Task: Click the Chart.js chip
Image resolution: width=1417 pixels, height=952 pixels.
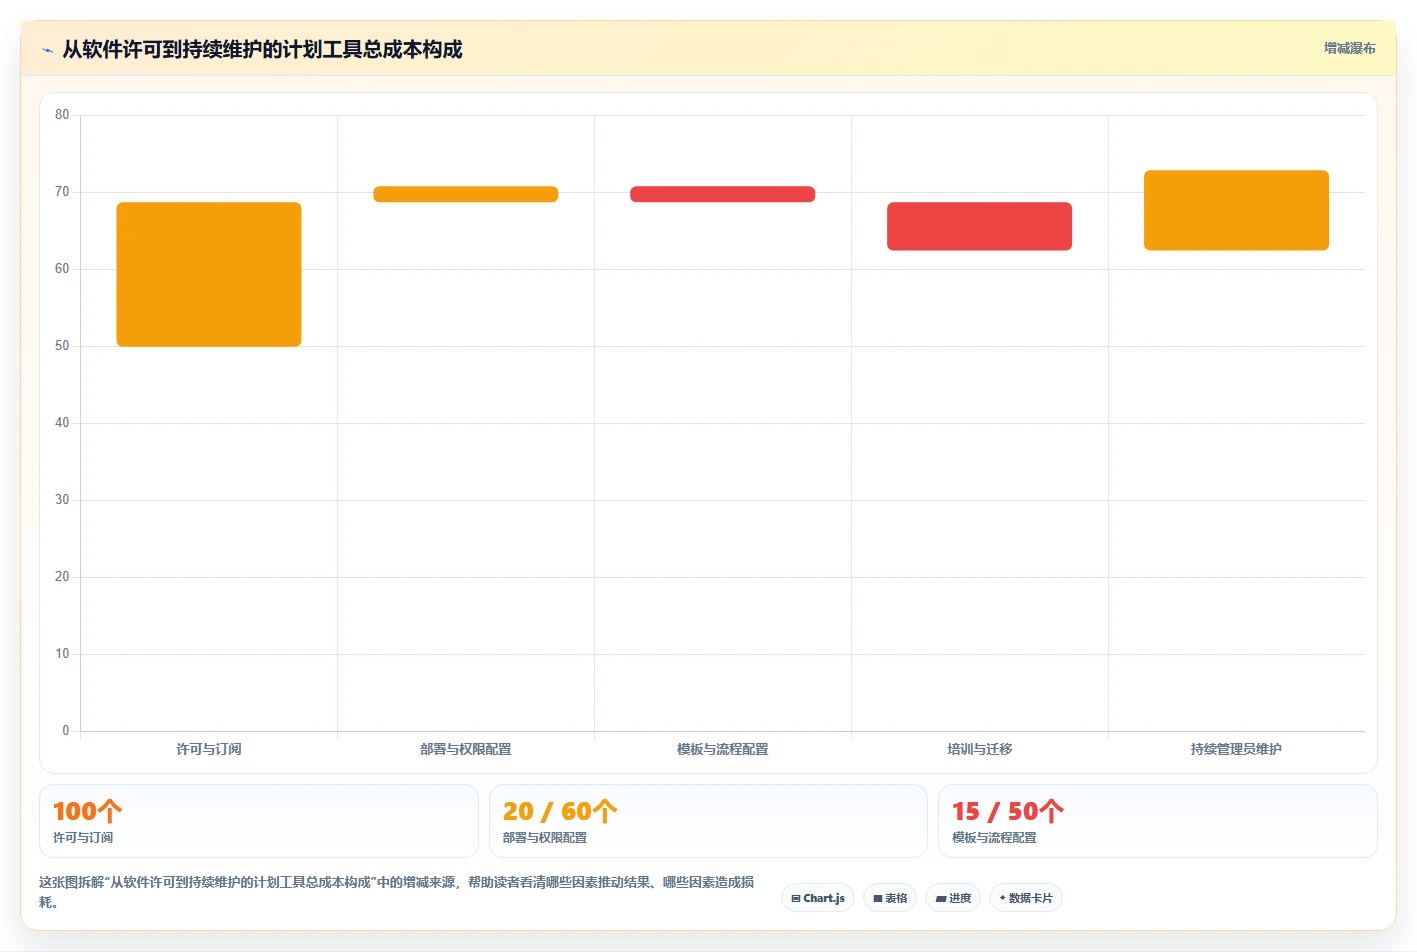Action: point(818,898)
